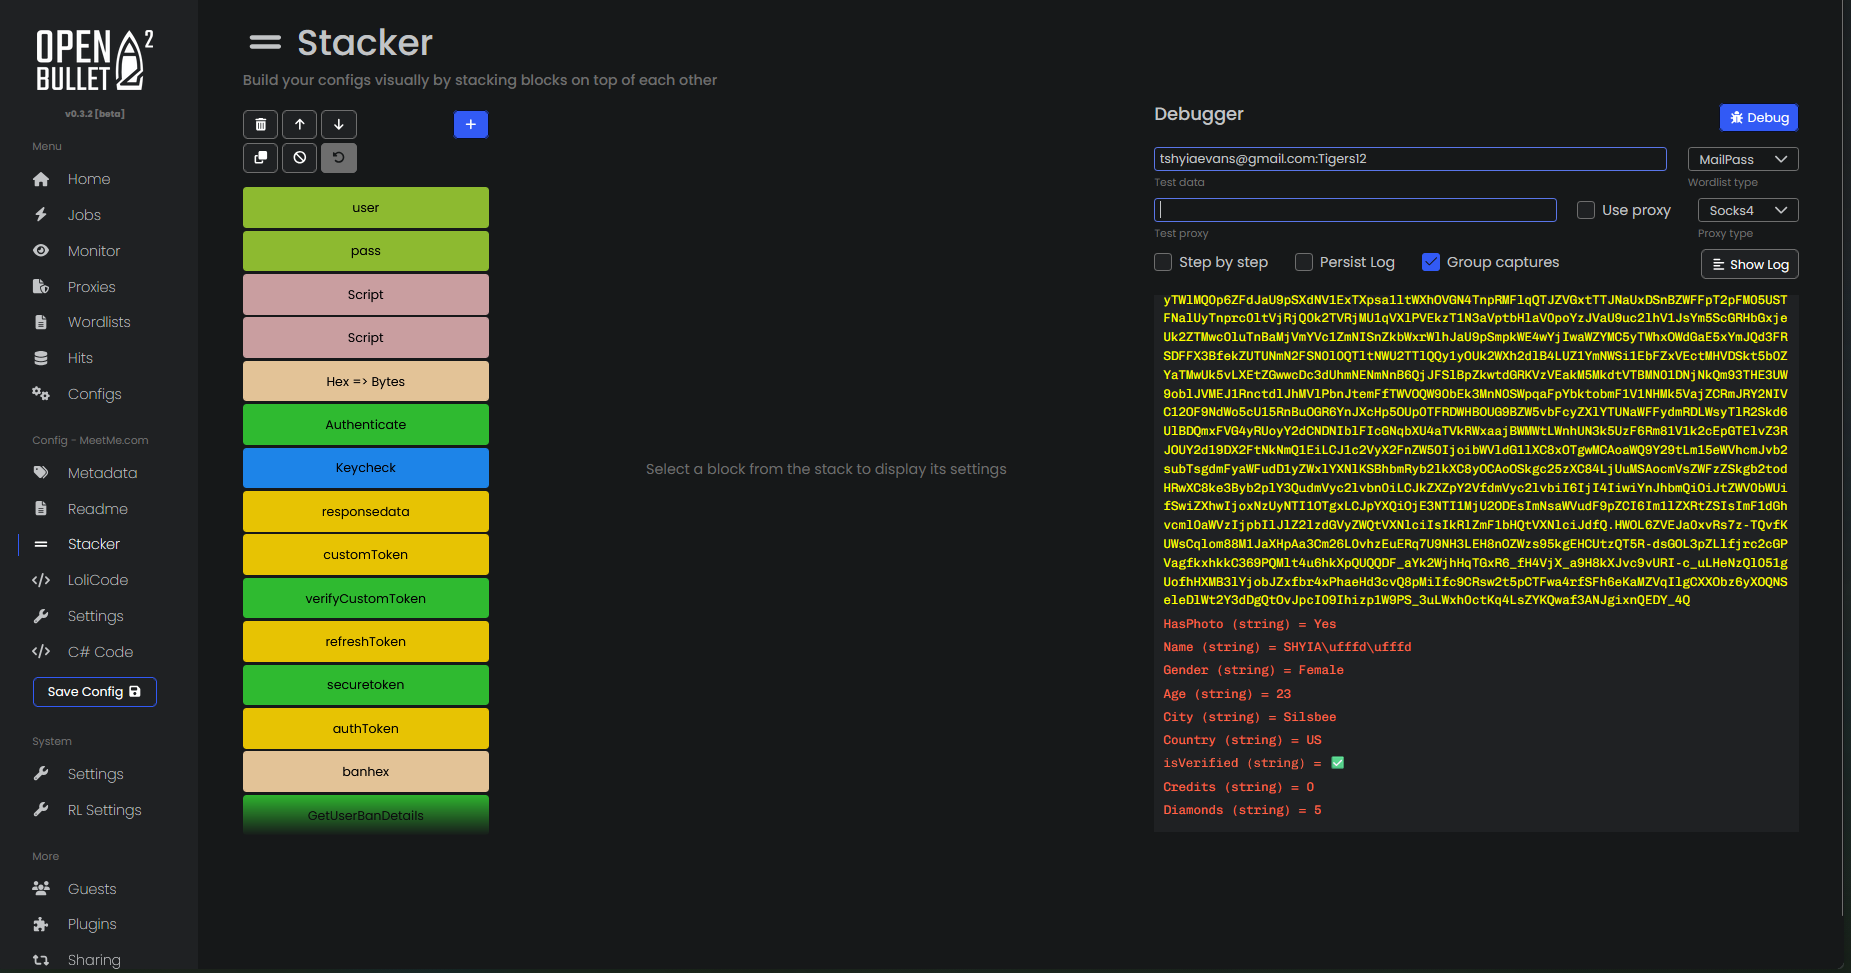This screenshot has width=1851, height=973.
Task: Open the MailPass wordlist type dropdown
Action: (1742, 159)
